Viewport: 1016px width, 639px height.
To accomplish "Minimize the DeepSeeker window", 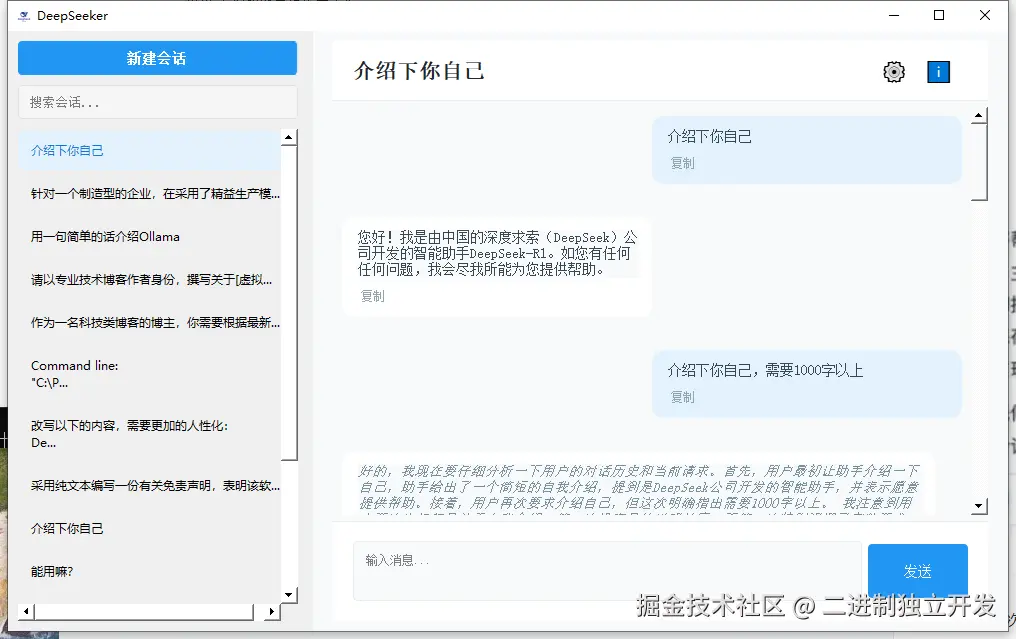I will click(x=894, y=16).
